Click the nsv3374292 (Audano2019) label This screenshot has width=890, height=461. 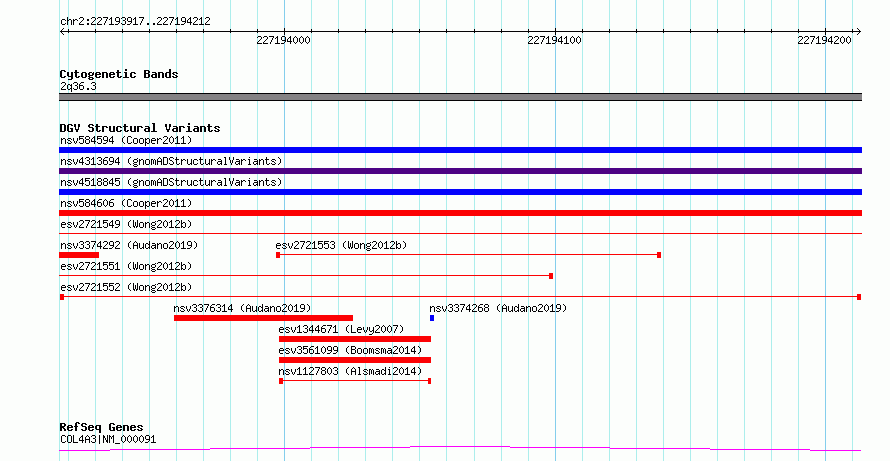[x=129, y=245]
